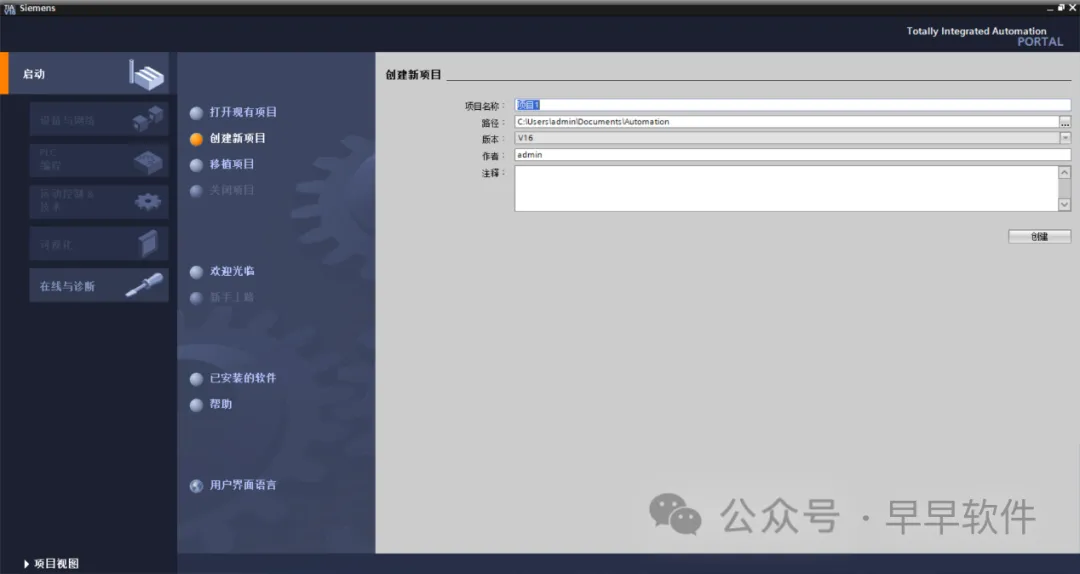This screenshot has width=1080, height=574.
Task: Select the 移植项目 bullet
Action: [196, 165]
